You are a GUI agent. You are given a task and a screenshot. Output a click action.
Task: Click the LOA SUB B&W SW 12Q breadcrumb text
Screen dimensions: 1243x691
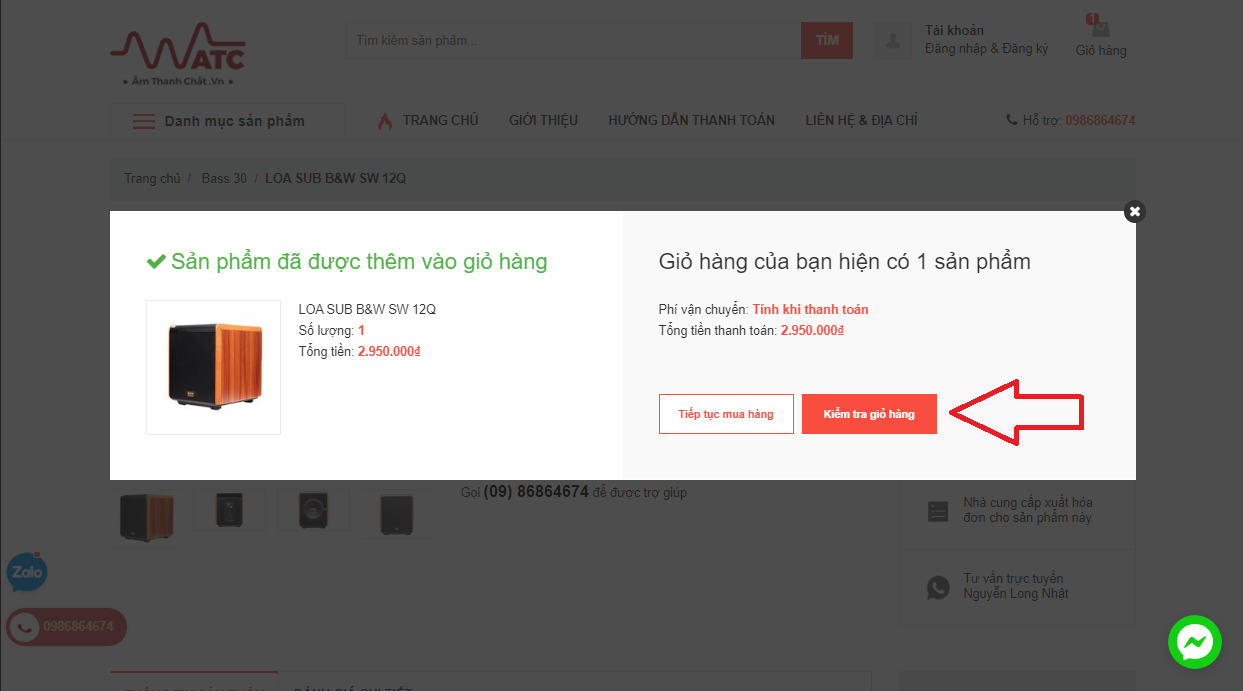click(335, 178)
